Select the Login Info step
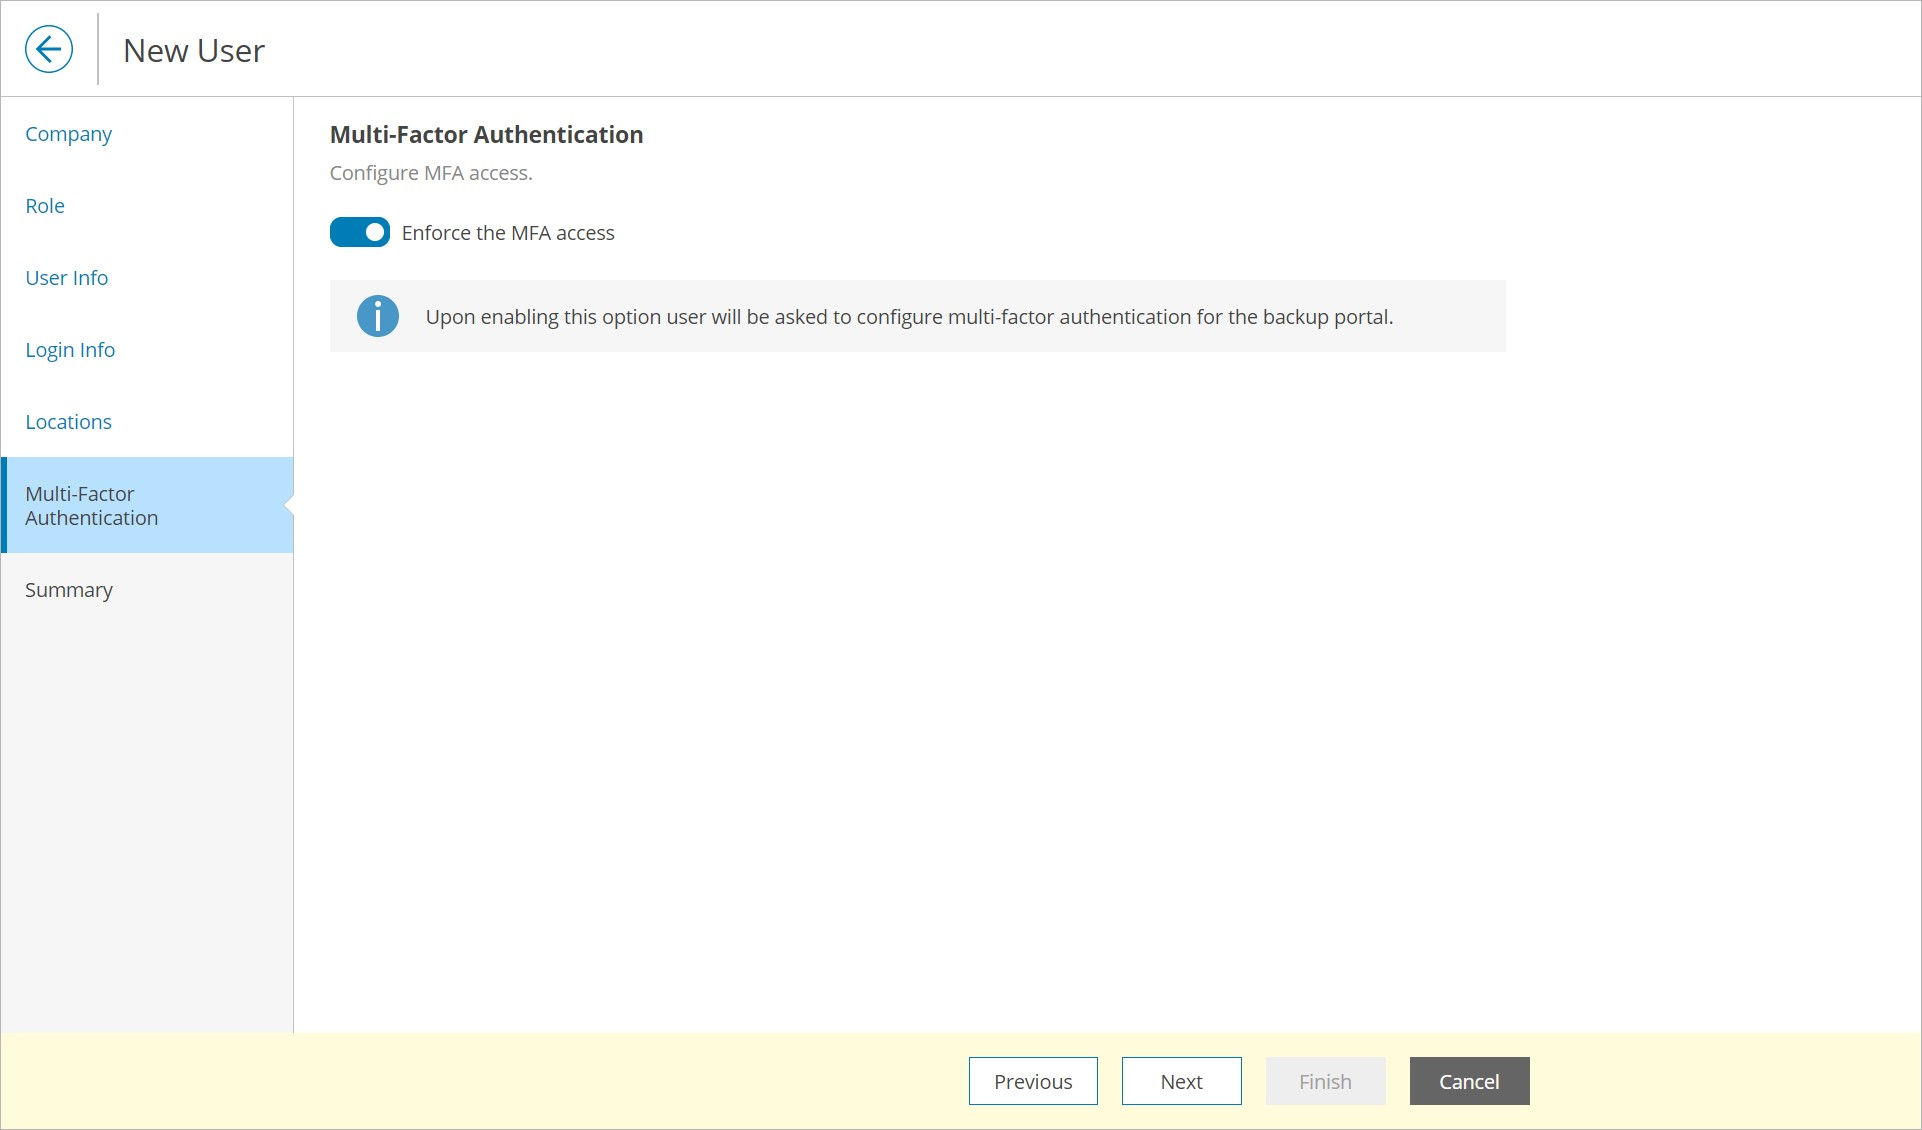The image size is (1922, 1130). coord(70,350)
